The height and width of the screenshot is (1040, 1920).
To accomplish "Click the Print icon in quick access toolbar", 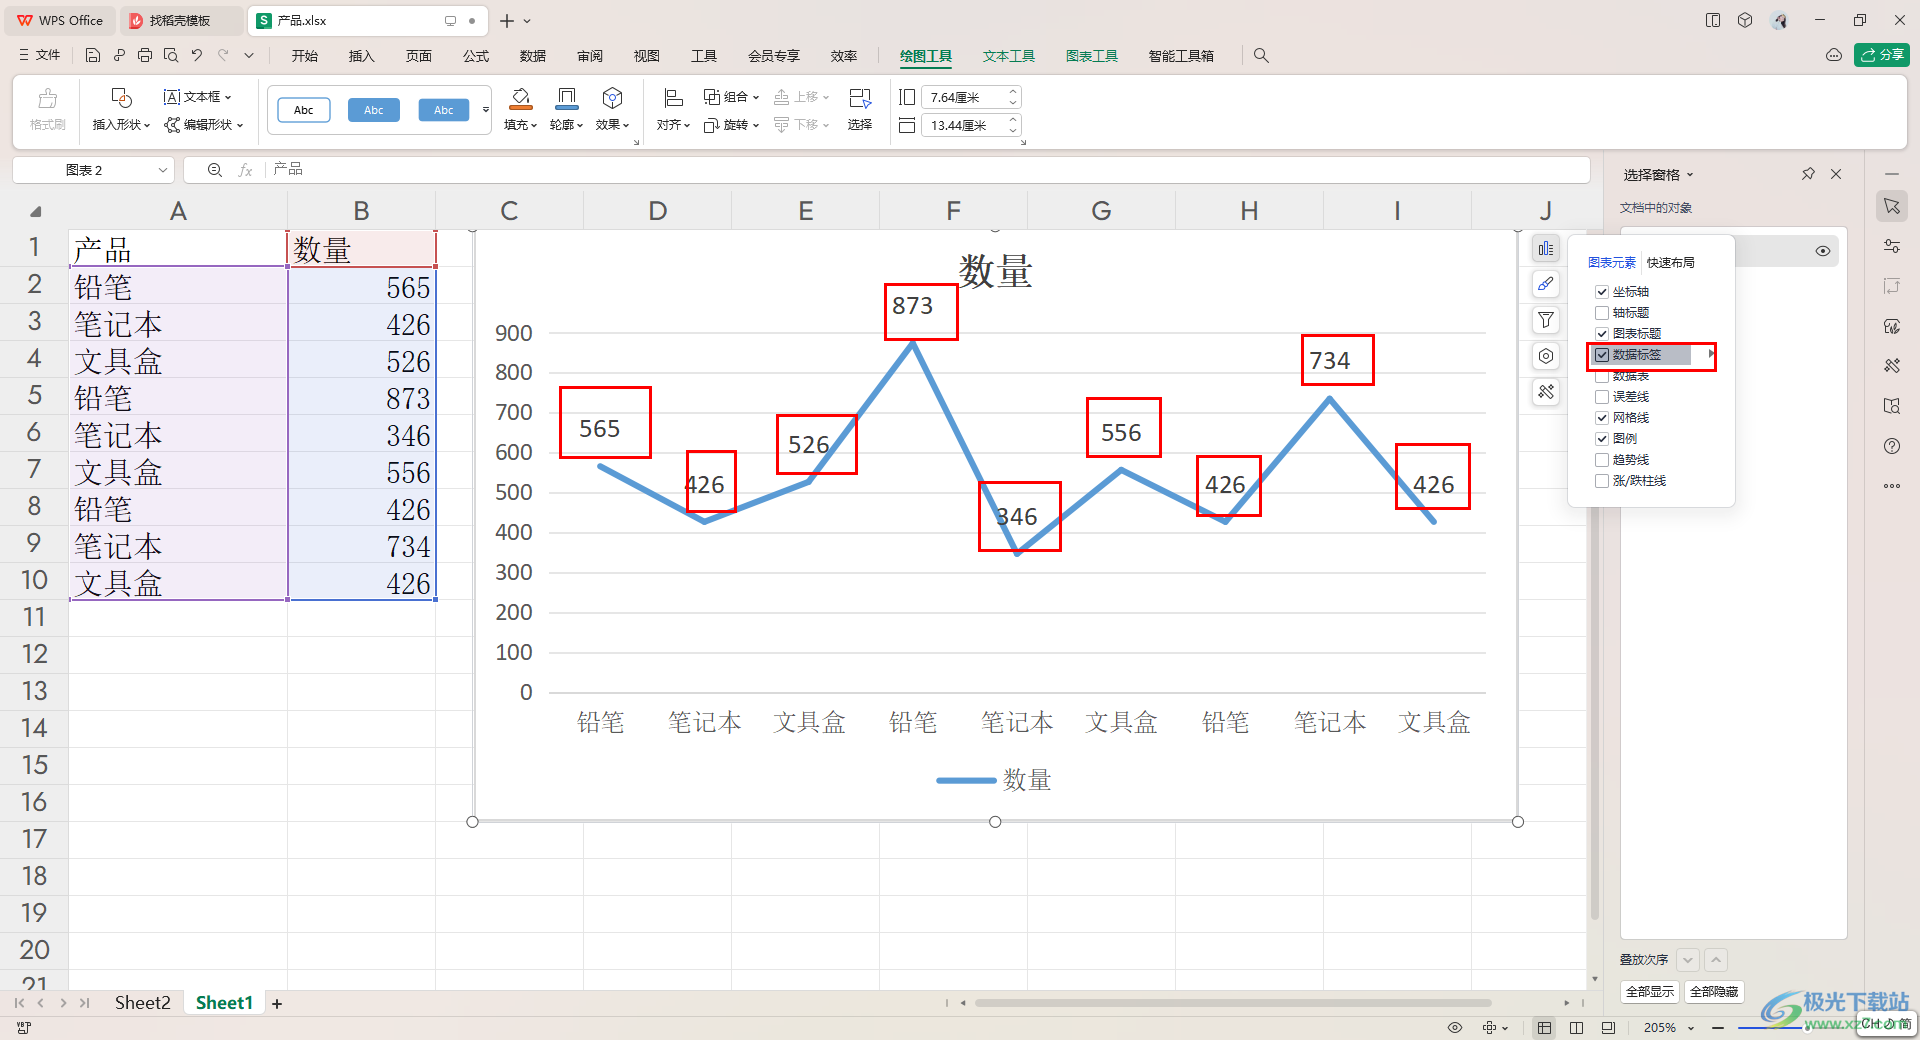I will (145, 56).
